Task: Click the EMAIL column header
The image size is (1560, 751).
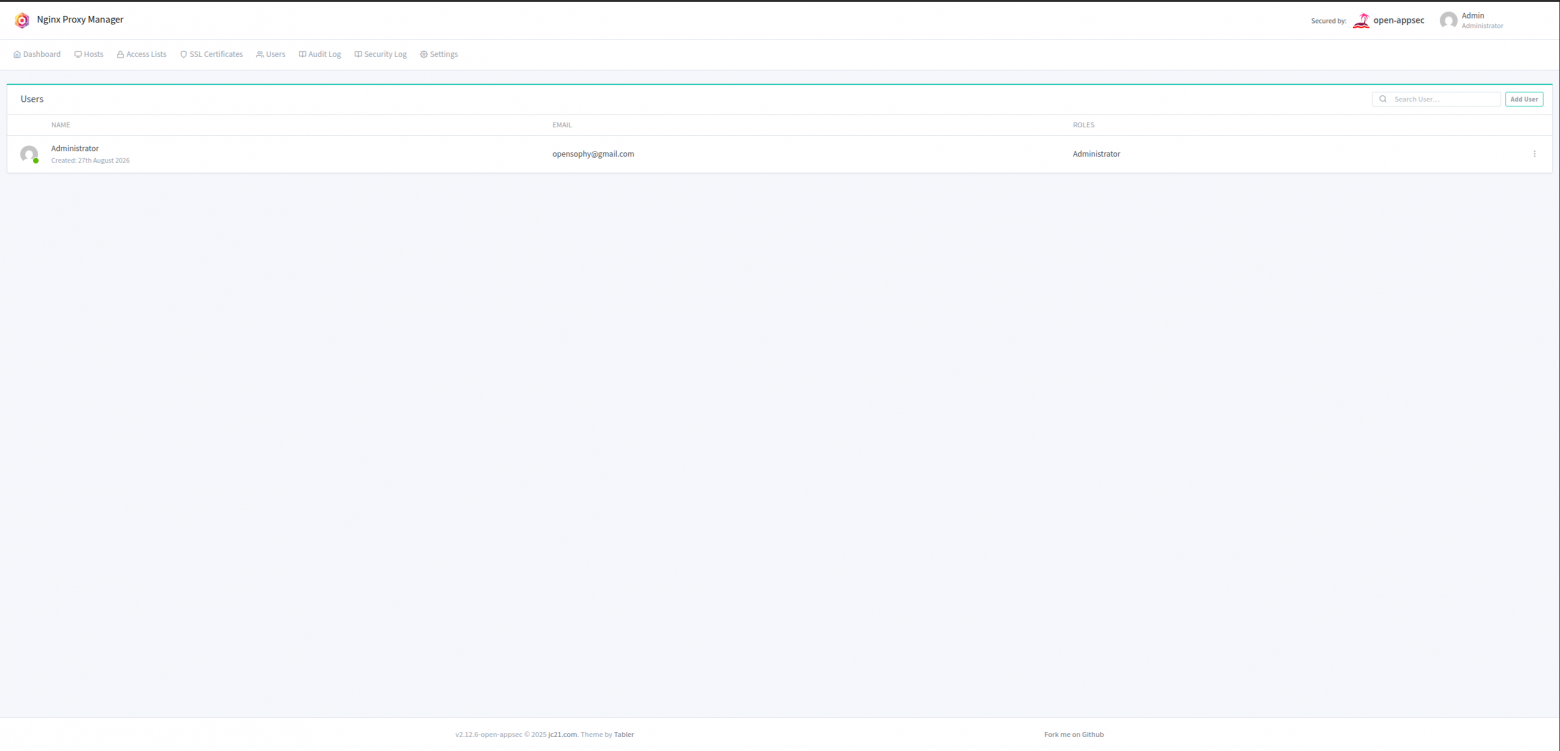Action: (x=562, y=125)
